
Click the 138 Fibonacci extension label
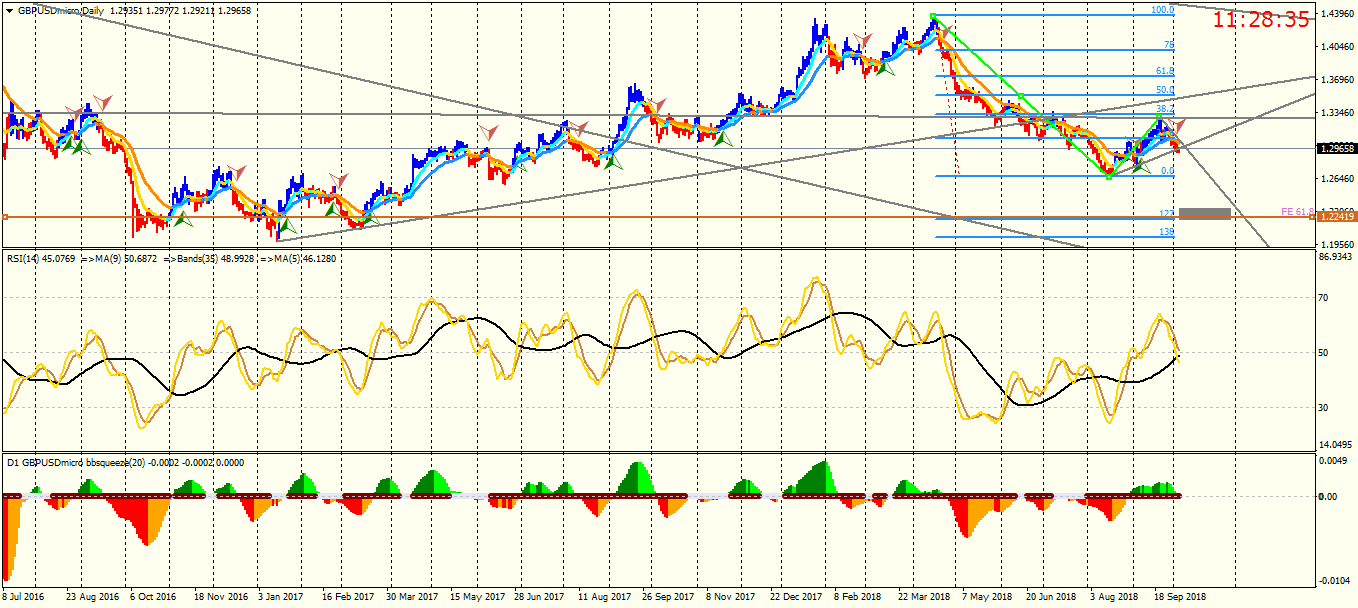coord(1166,232)
